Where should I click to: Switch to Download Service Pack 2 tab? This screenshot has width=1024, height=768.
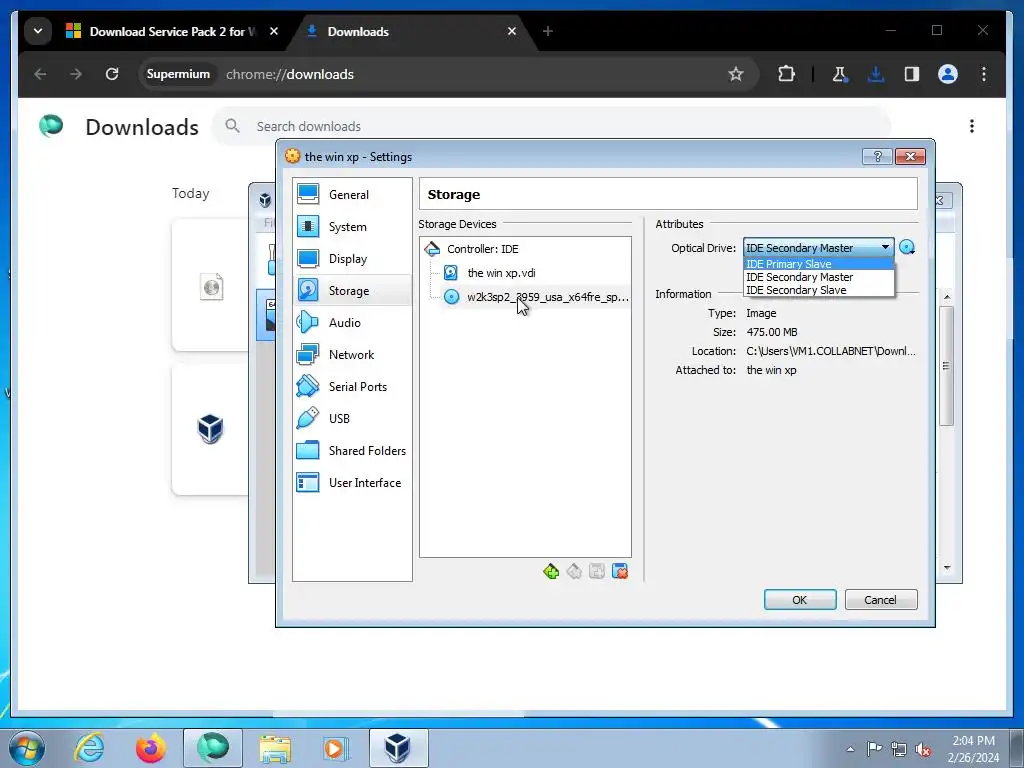(172, 31)
